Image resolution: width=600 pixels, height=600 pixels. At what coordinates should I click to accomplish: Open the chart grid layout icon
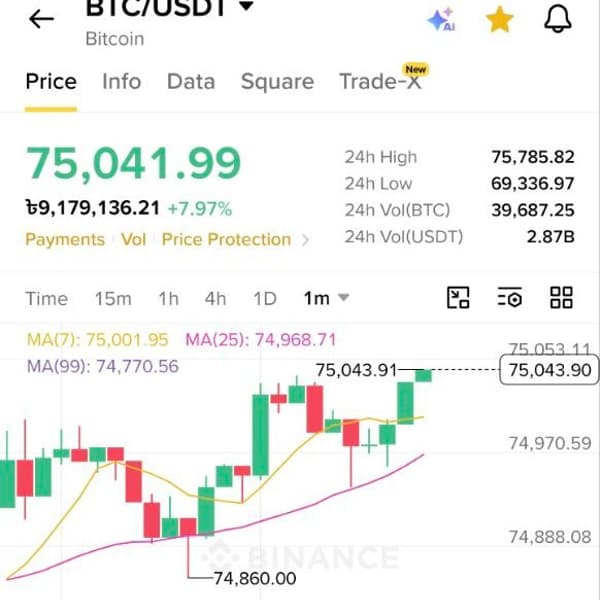tap(561, 298)
